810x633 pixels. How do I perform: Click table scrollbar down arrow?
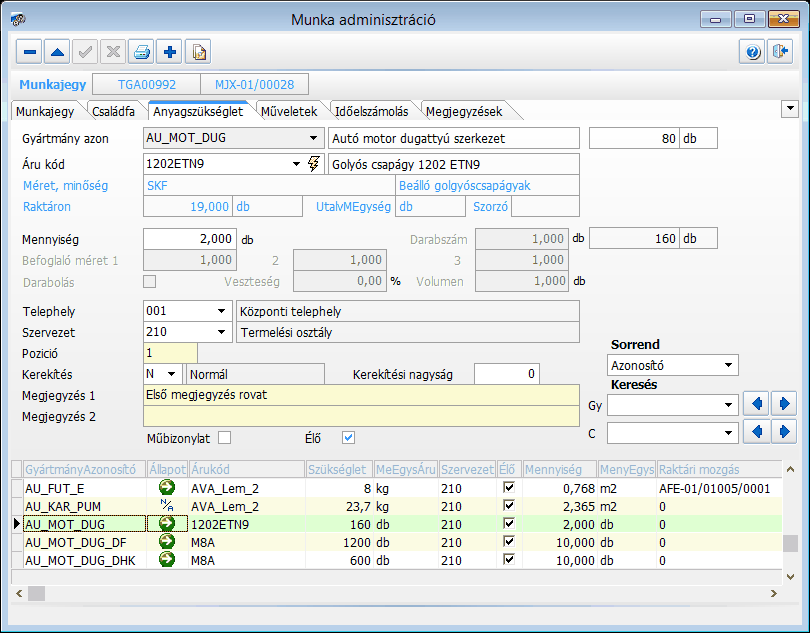point(790,576)
